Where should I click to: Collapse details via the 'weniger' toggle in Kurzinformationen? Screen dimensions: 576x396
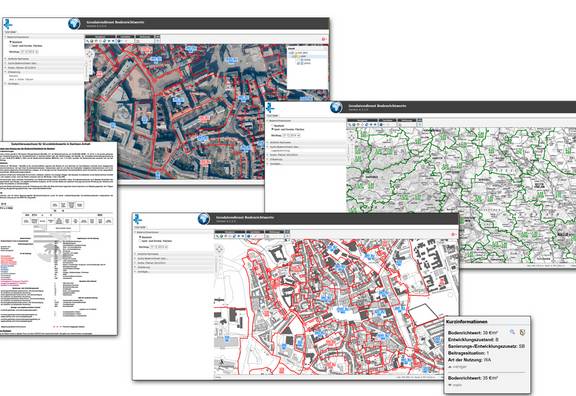point(457,367)
